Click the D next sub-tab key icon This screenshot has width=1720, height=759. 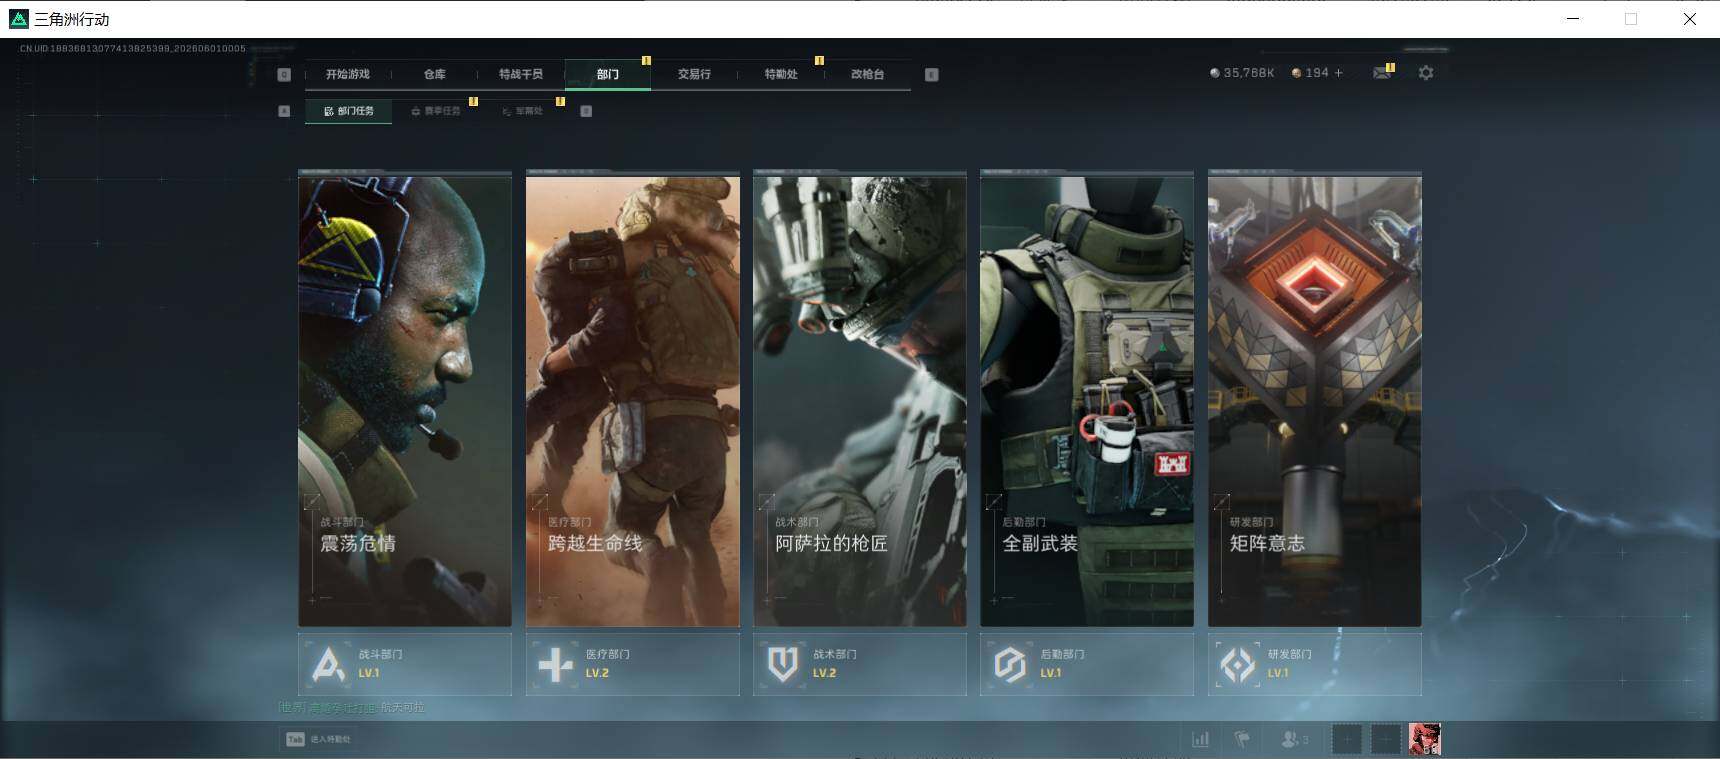(x=586, y=111)
